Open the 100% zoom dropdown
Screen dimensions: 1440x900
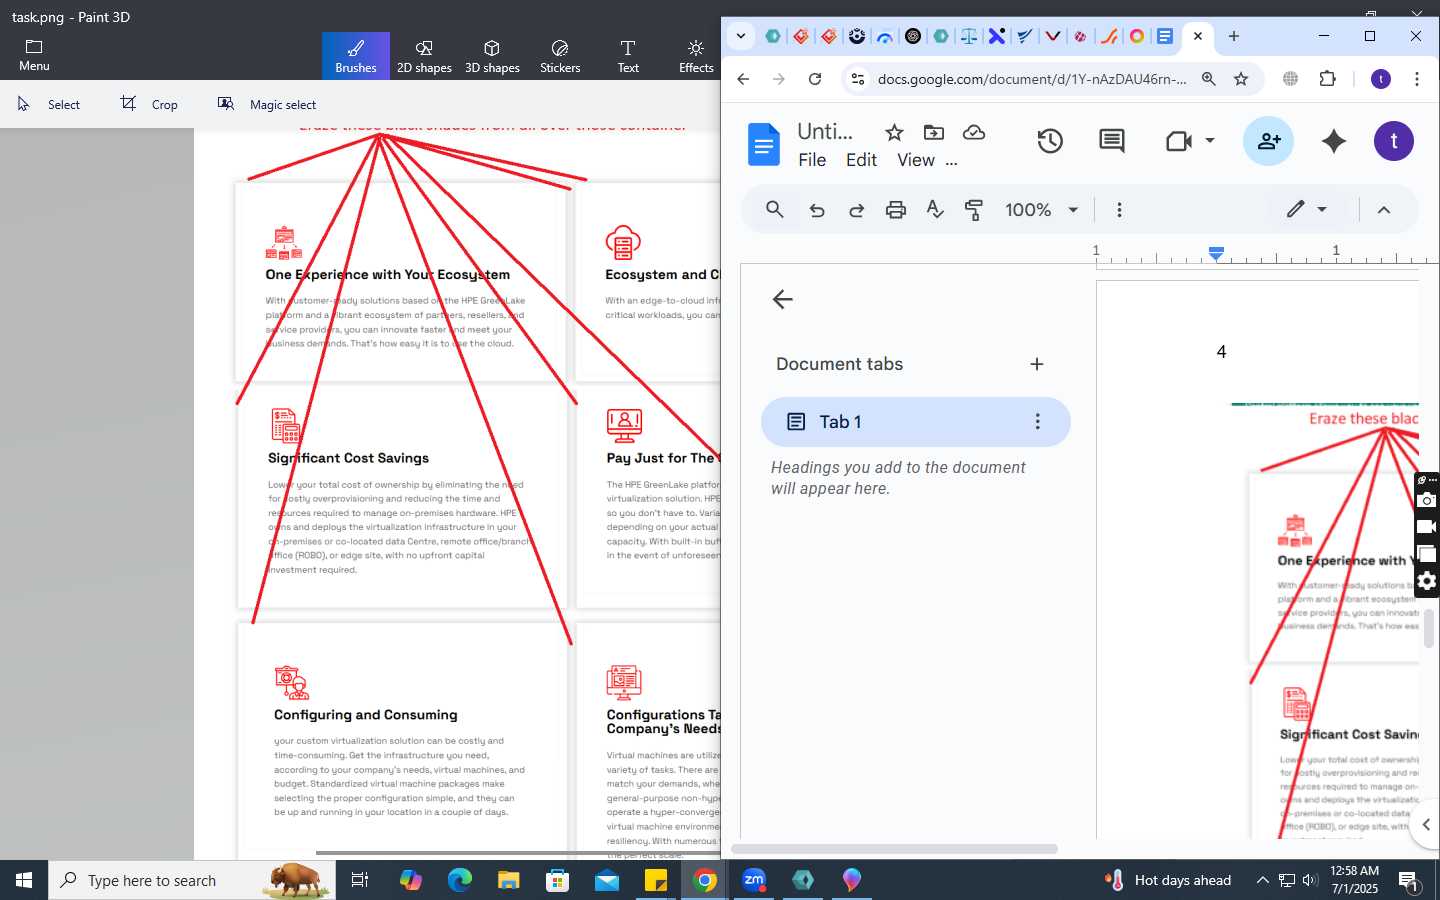(x=1041, y=209)
